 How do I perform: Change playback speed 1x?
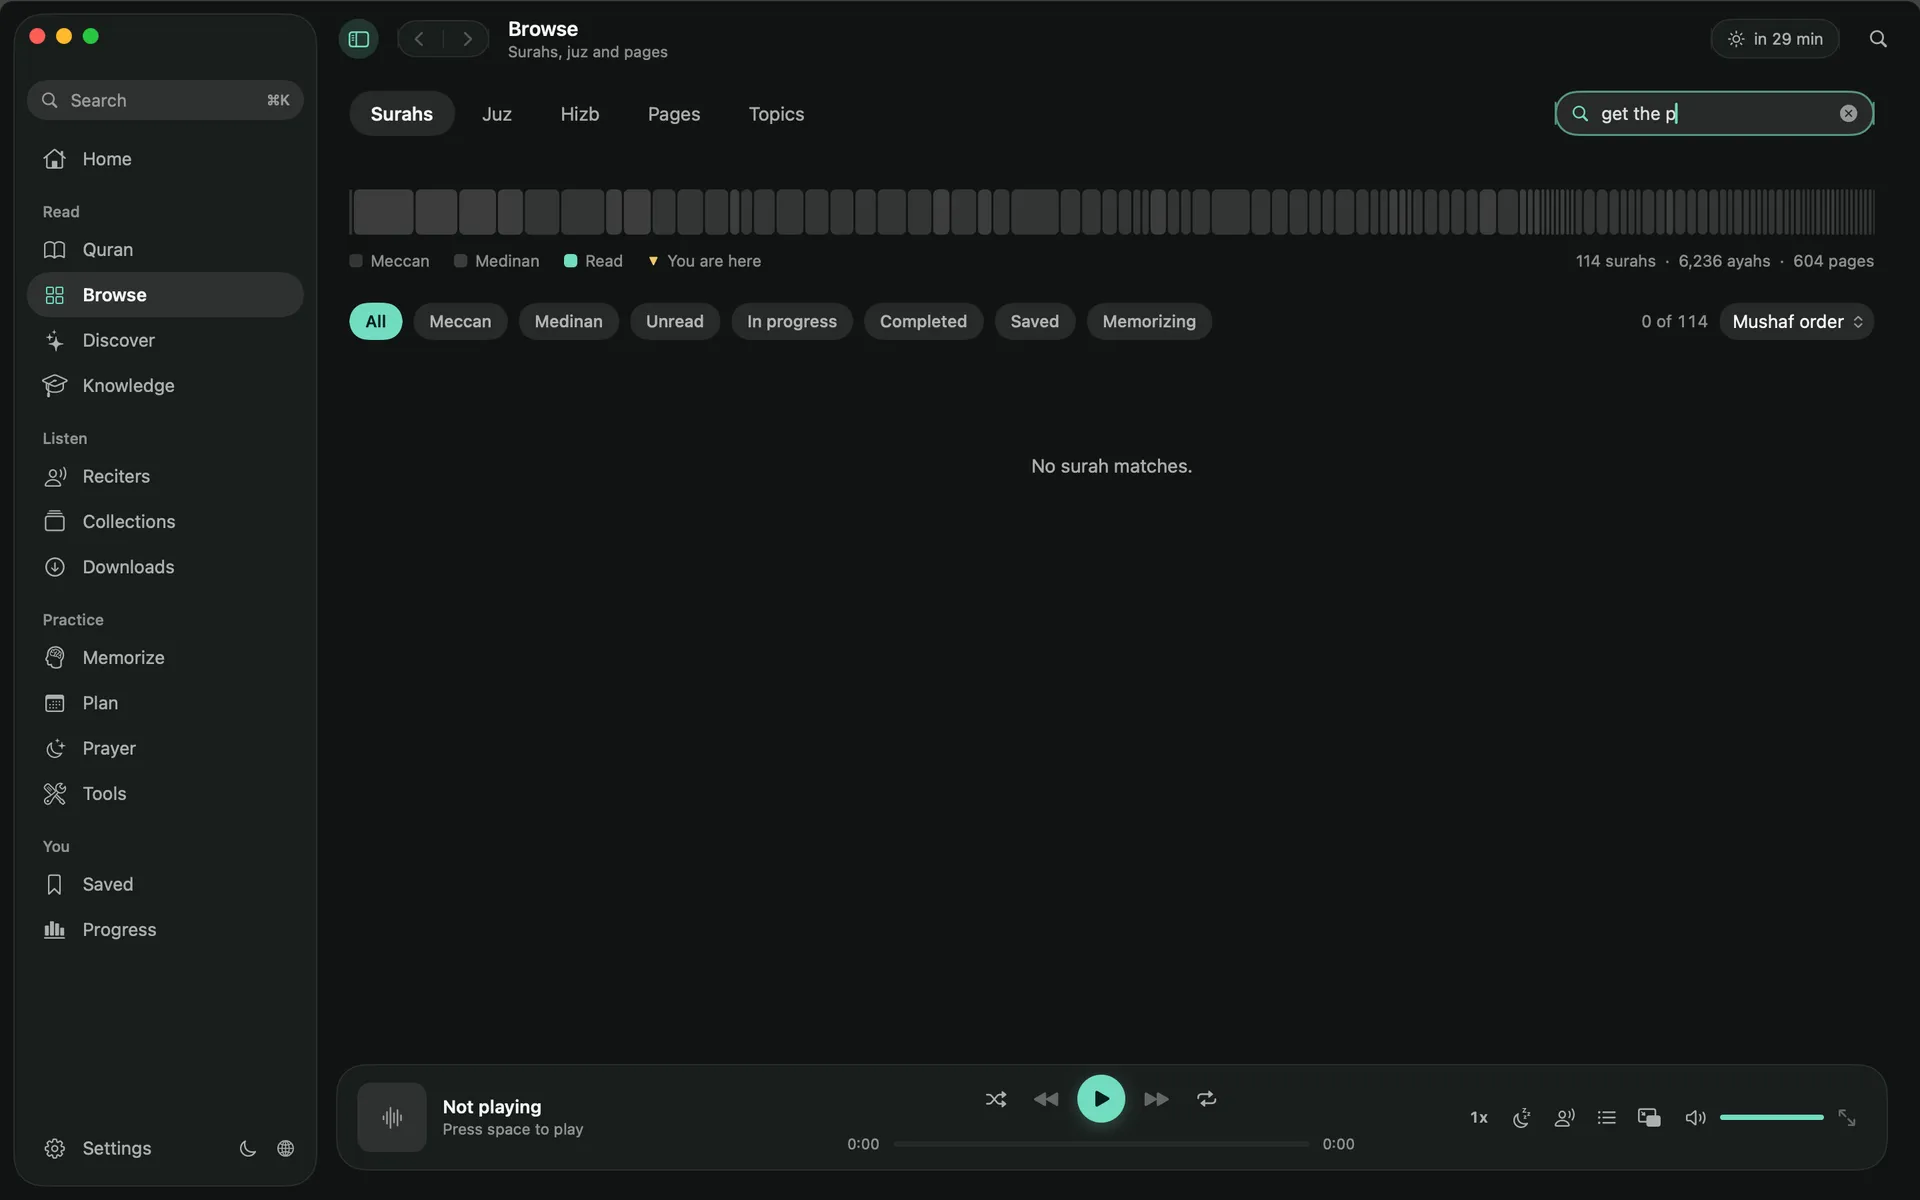click(1479, 1118)
